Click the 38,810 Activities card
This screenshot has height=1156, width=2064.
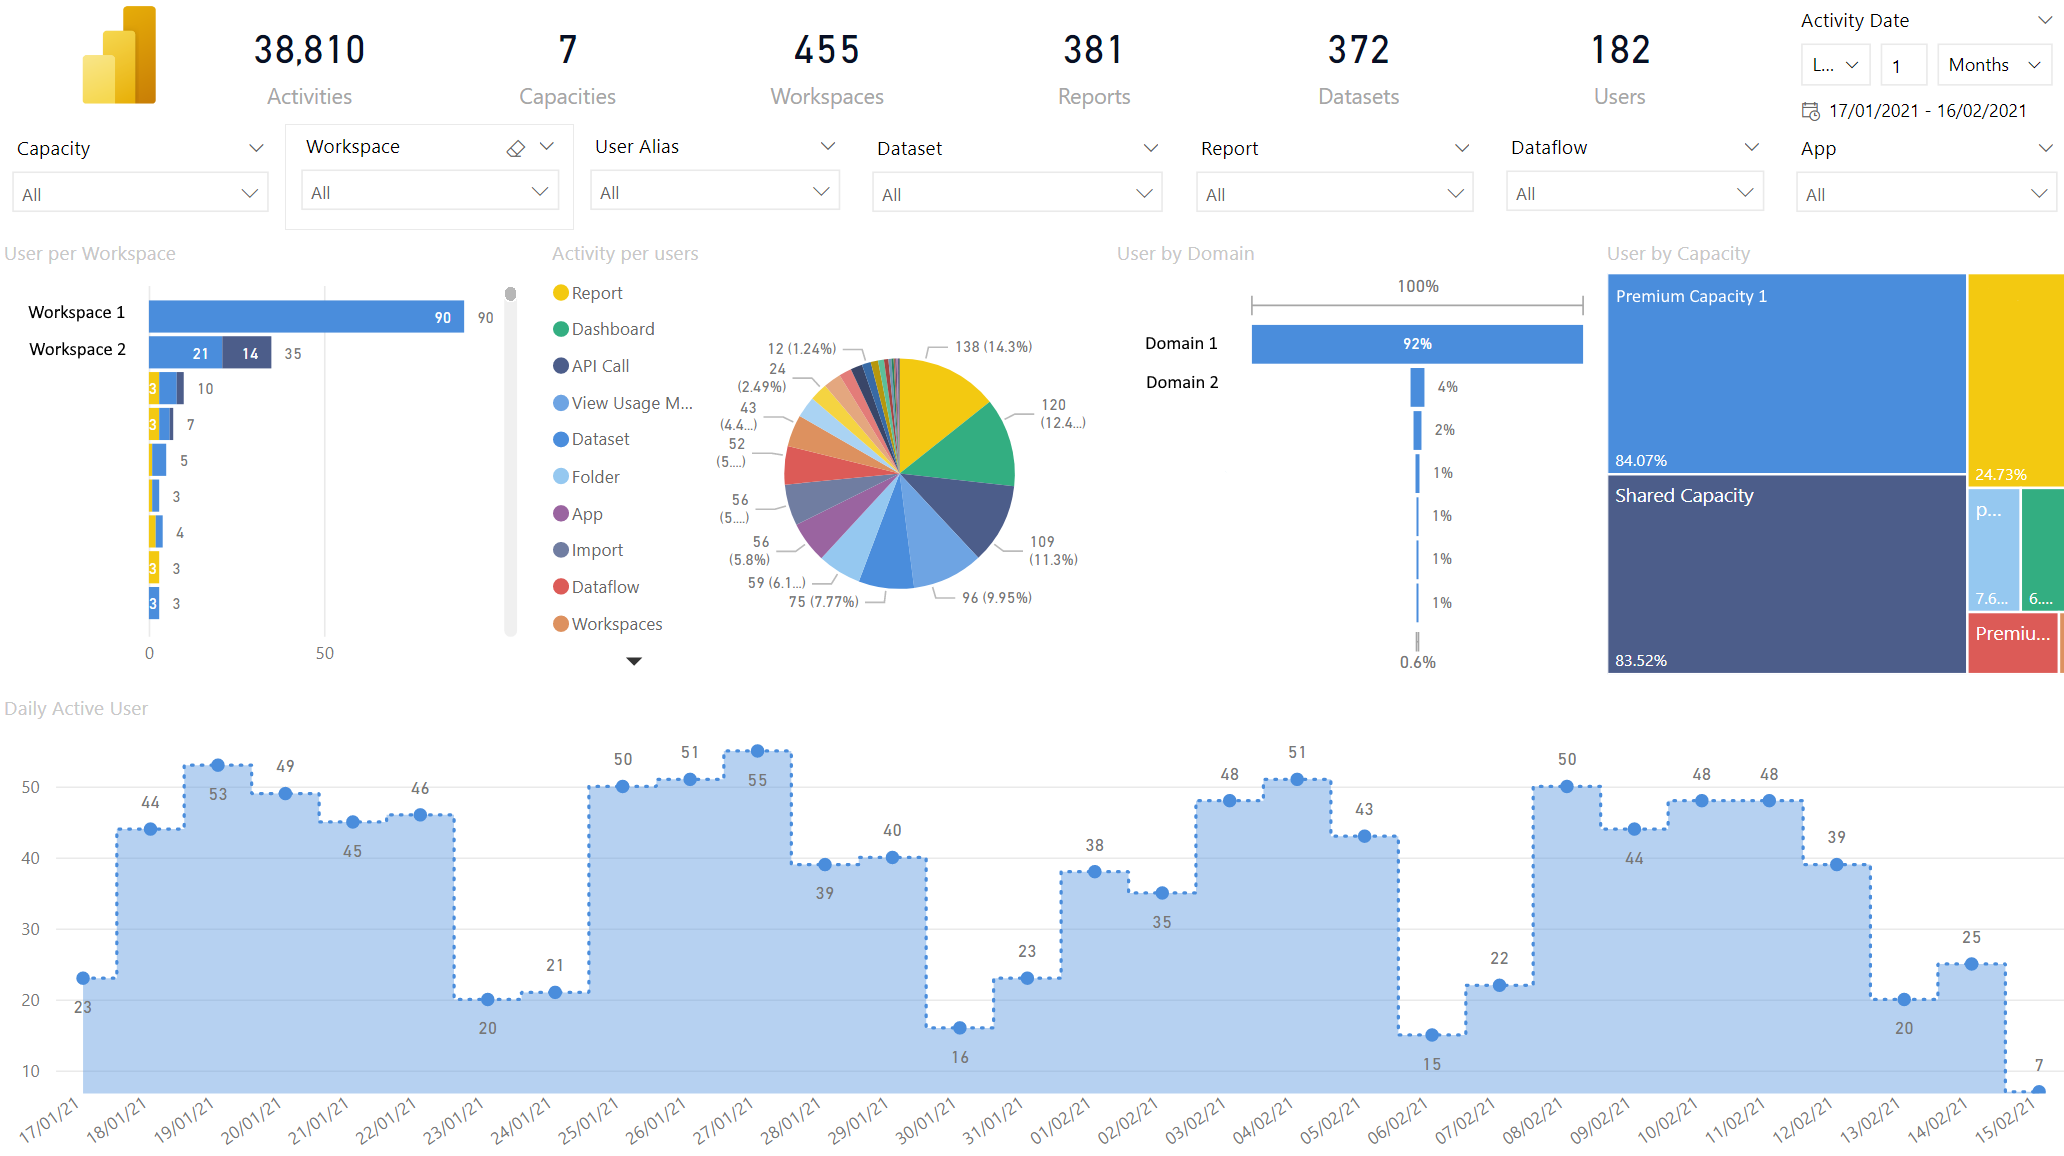(x=309, y=70)
